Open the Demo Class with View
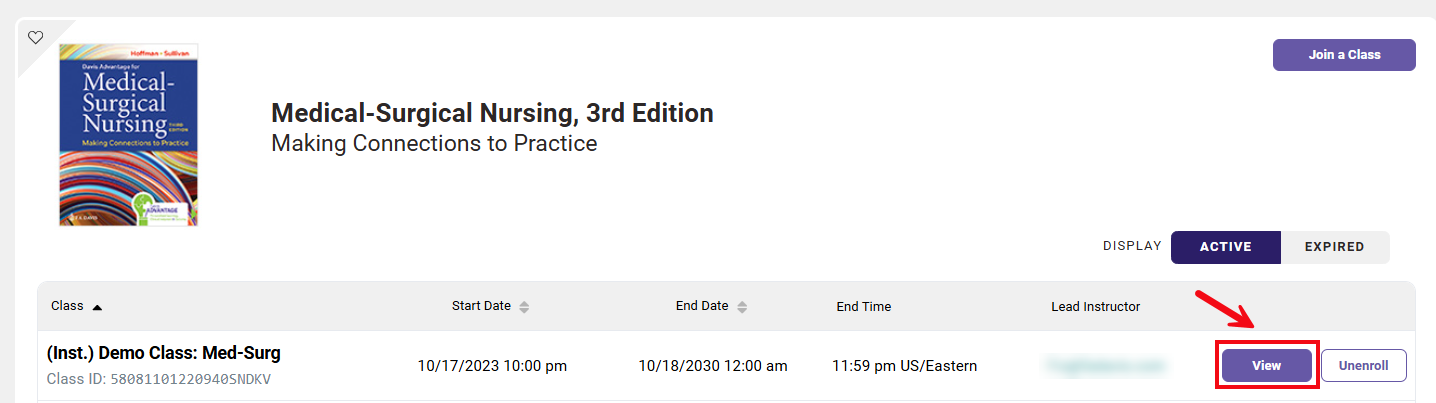Image resolution: width=1436 pixels, height=403 pixels. pos(1266,366)
